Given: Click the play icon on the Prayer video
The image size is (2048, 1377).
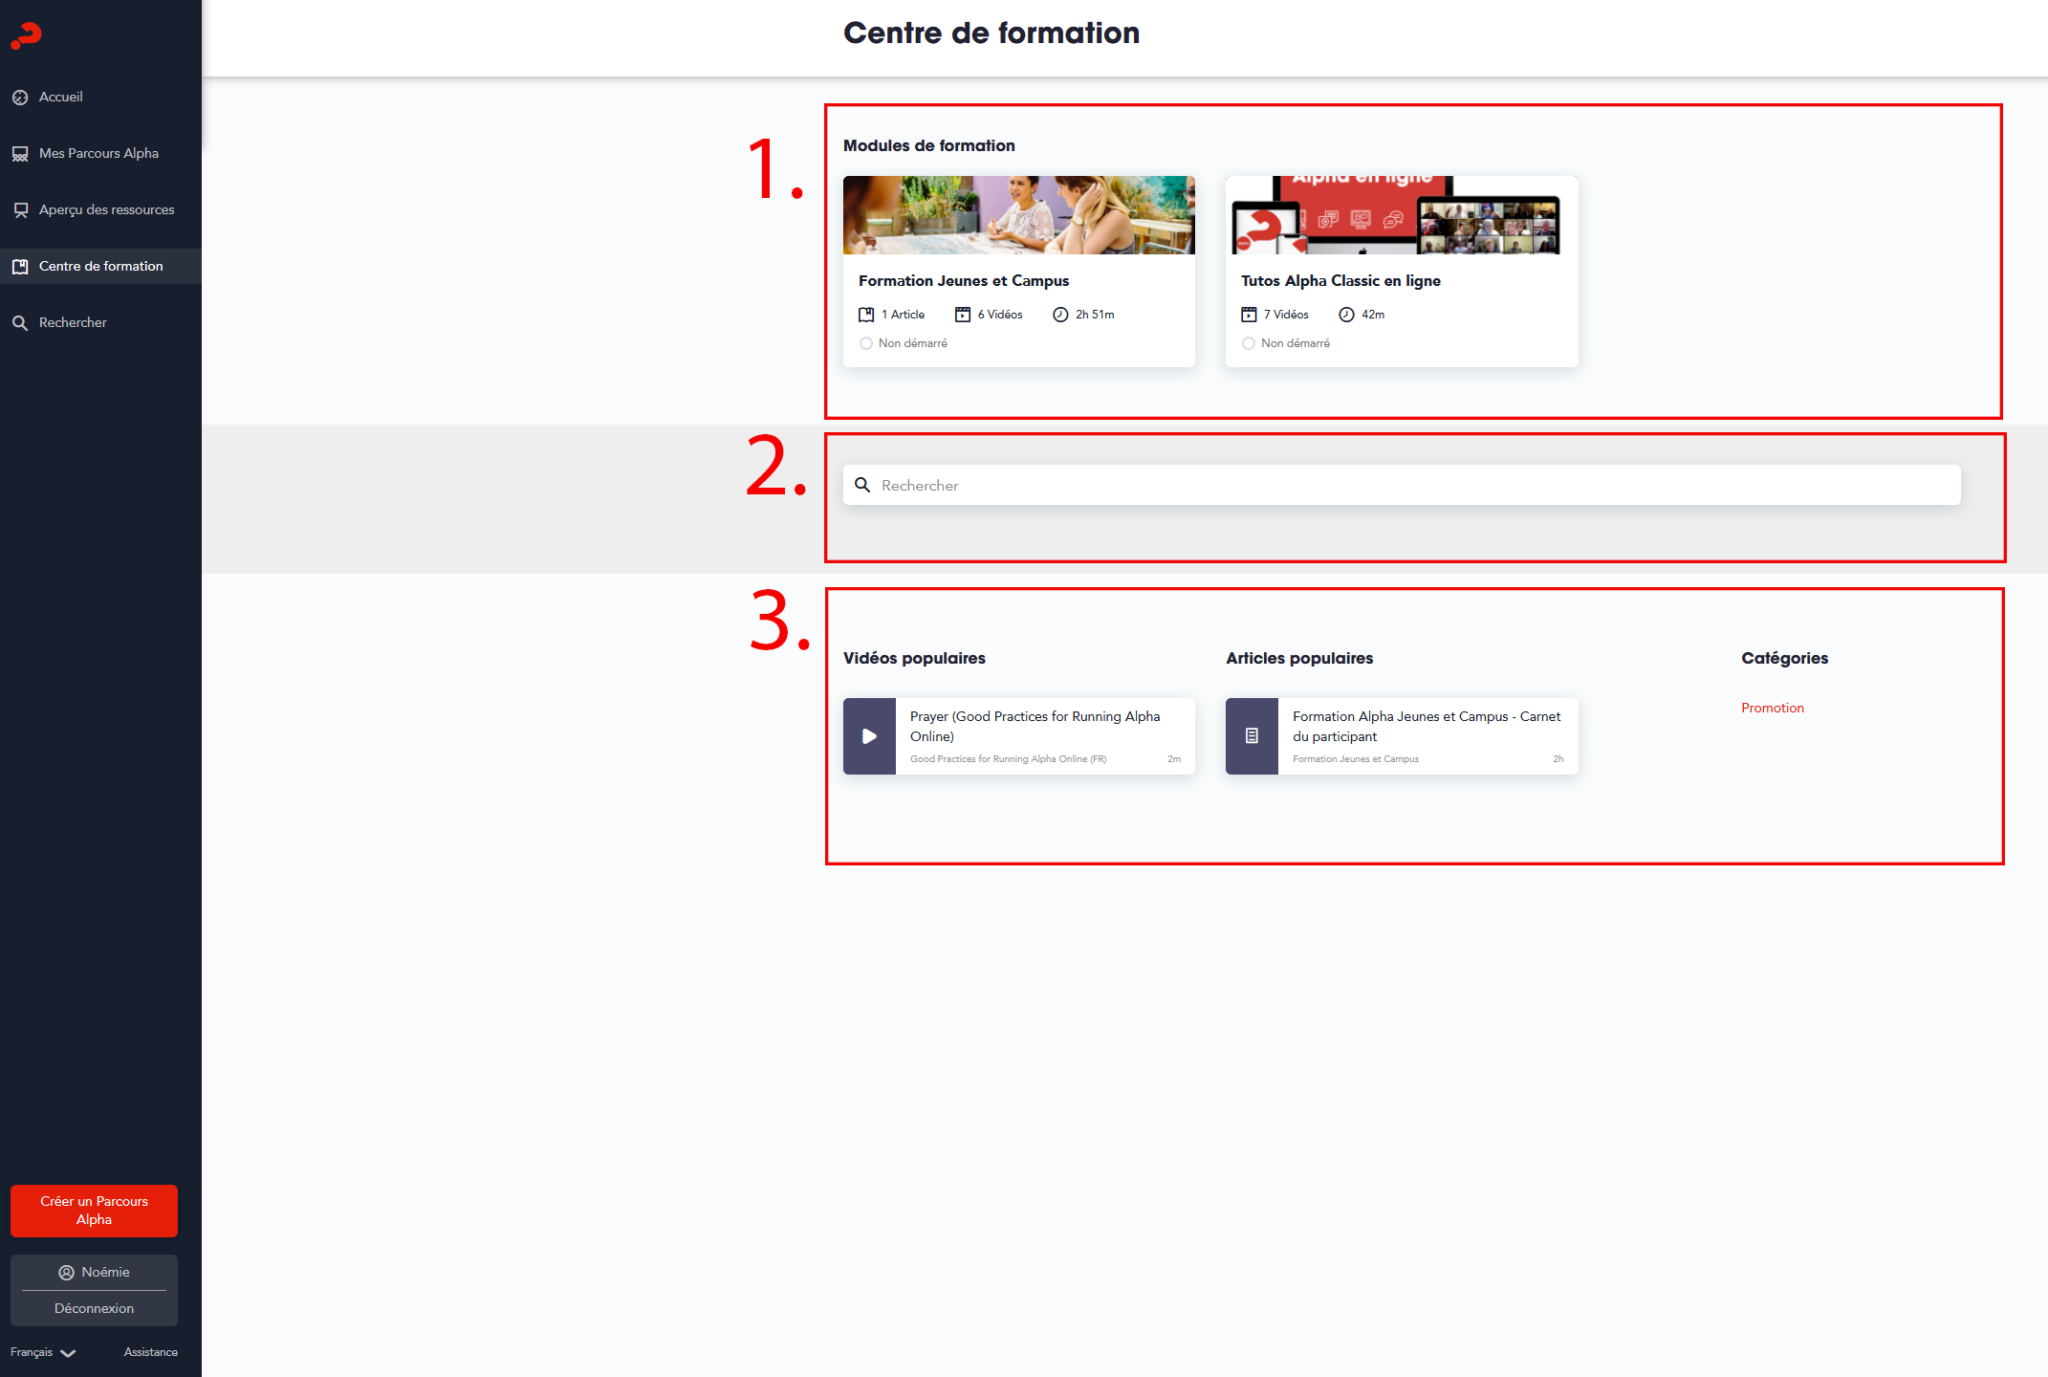Looking at the screenshot, I should click(869, 736).
